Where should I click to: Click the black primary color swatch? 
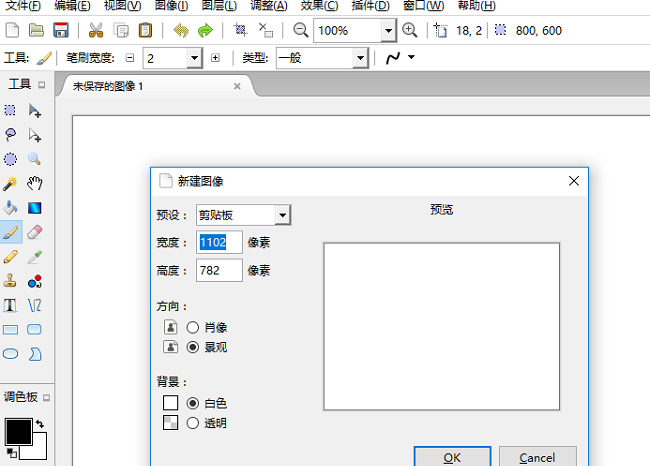point(18,432)
